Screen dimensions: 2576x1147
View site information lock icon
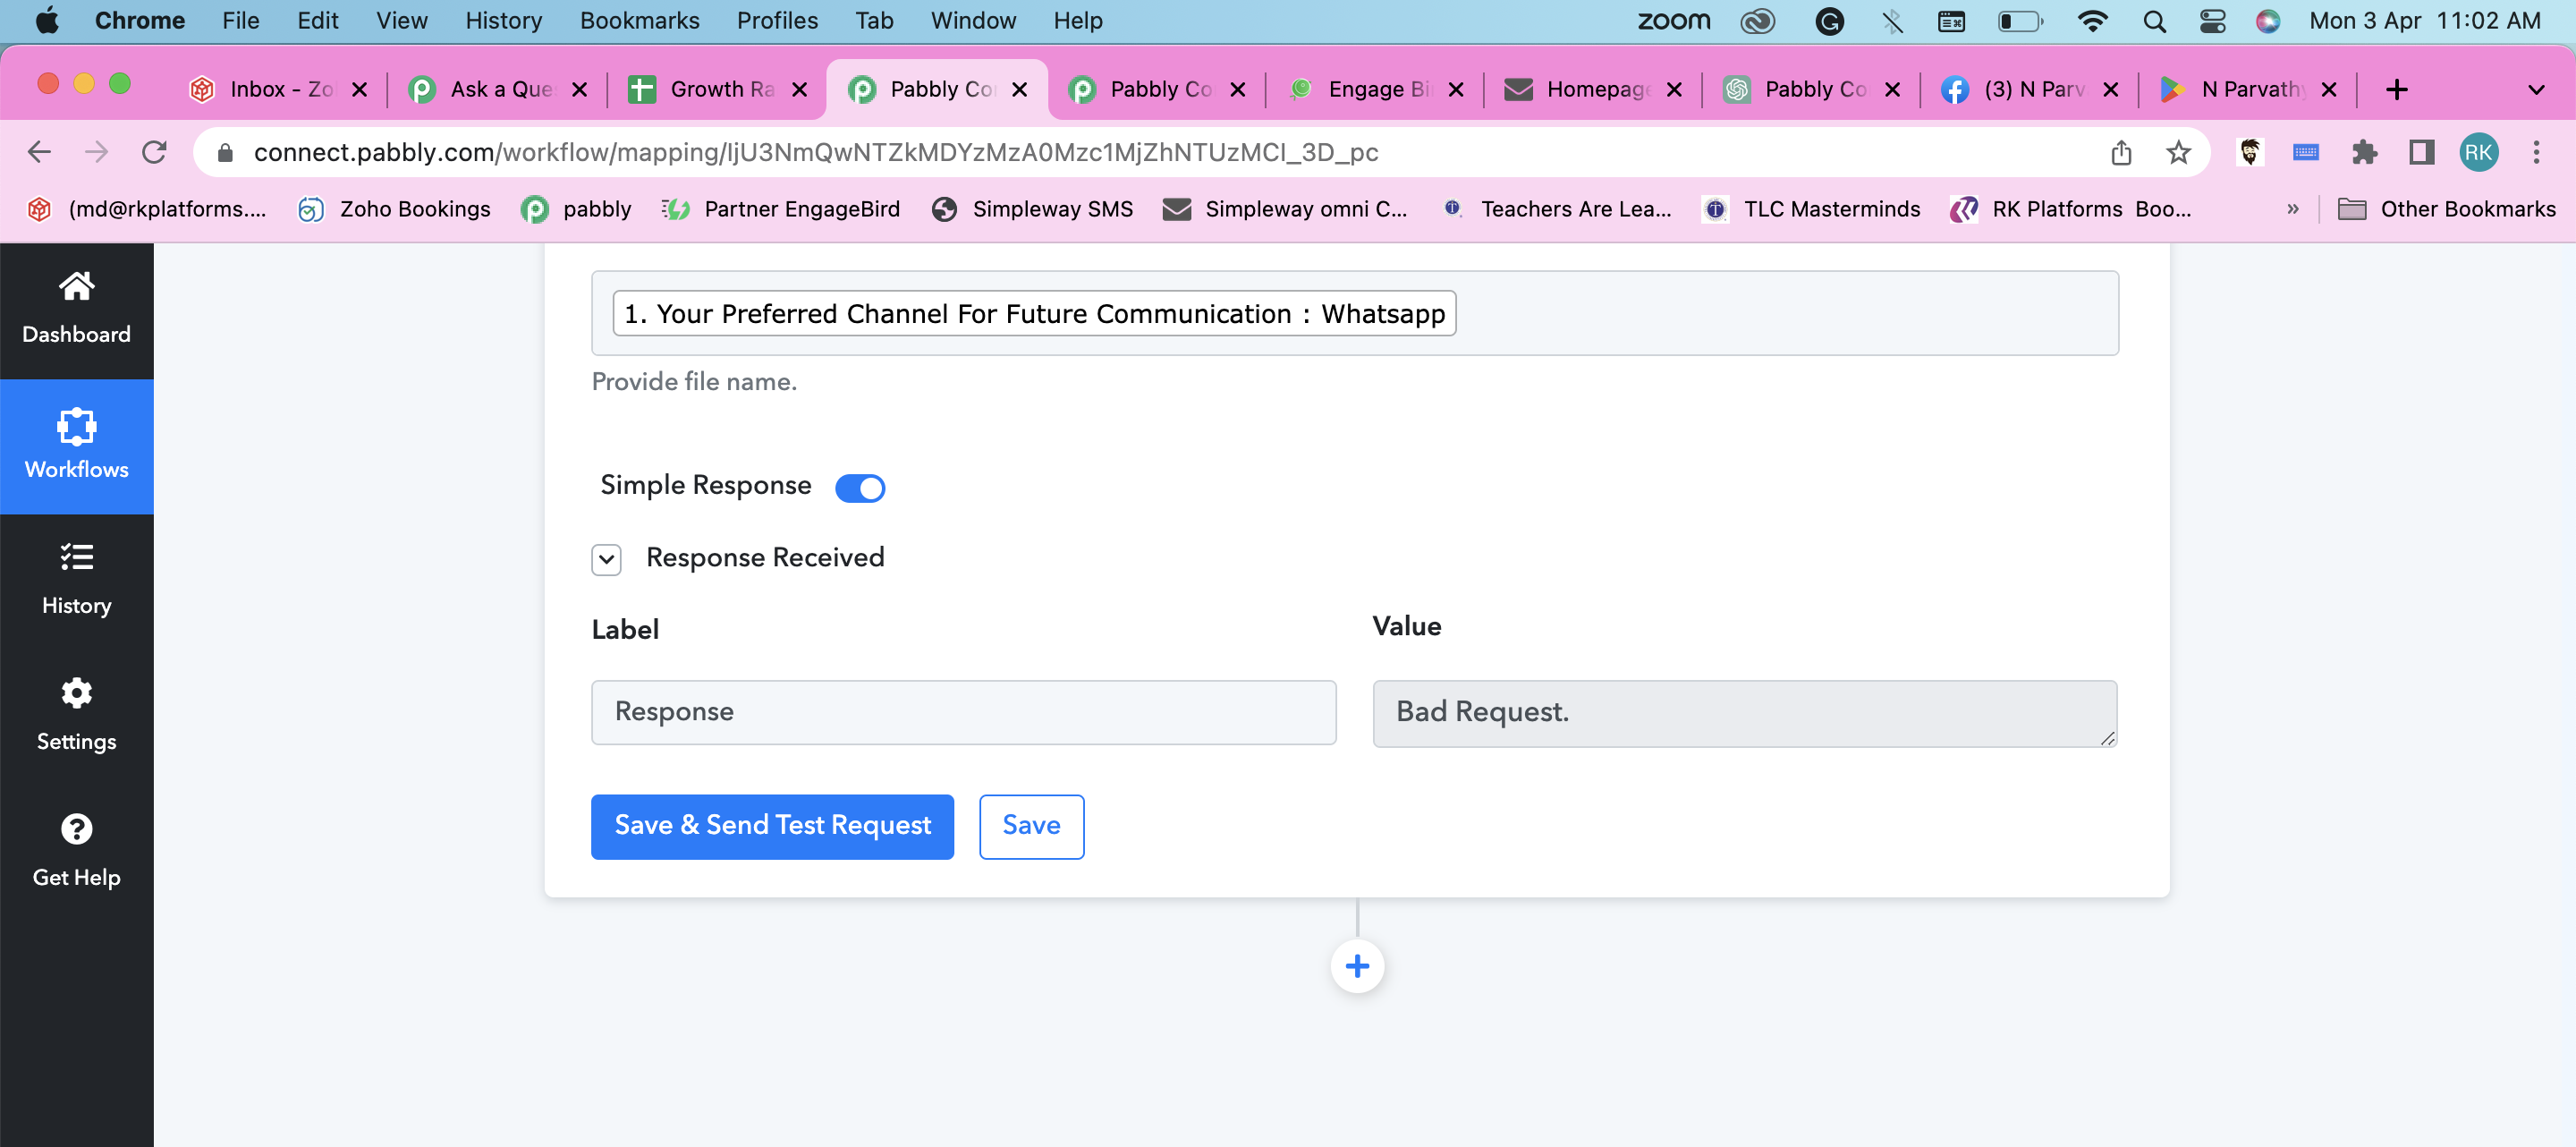point(225,152)
